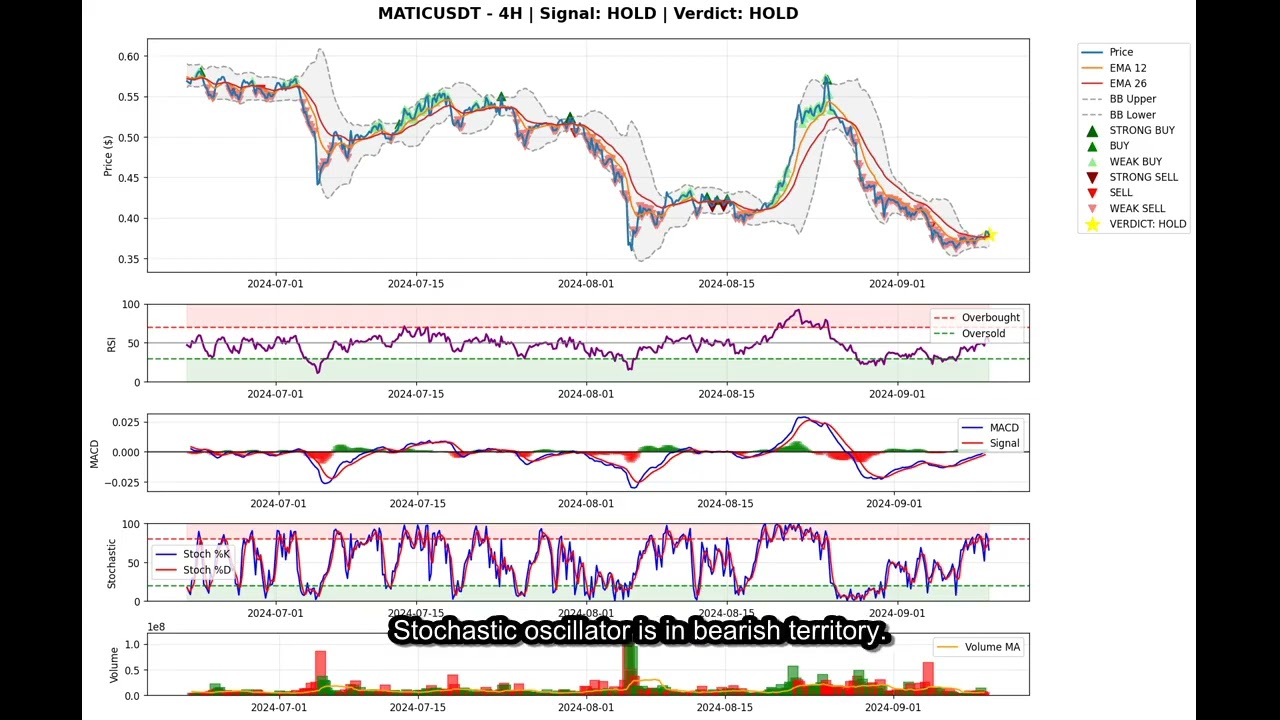Click the Overbought entry in RSI legend
This screenshot has height=720, width=1280.
(976, 318)
